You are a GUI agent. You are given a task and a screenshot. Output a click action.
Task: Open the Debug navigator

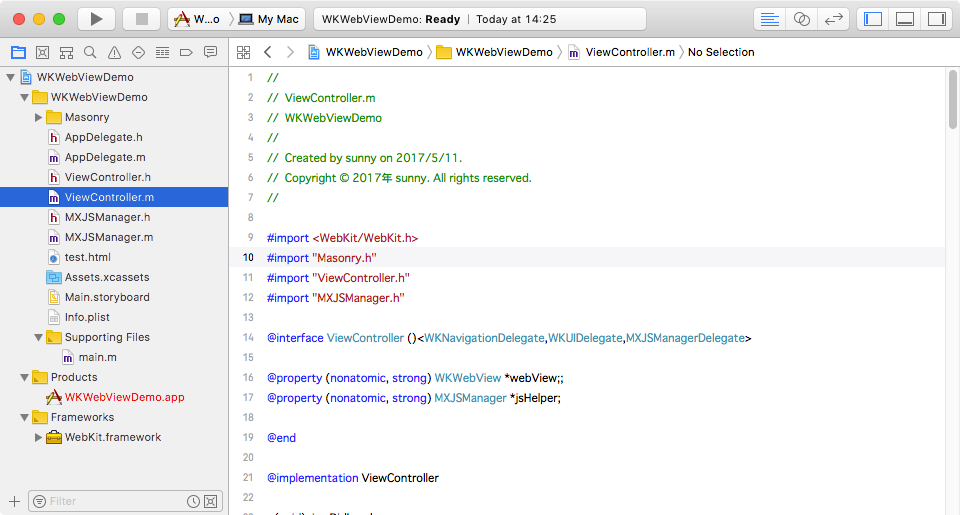[x=162, y=53]
